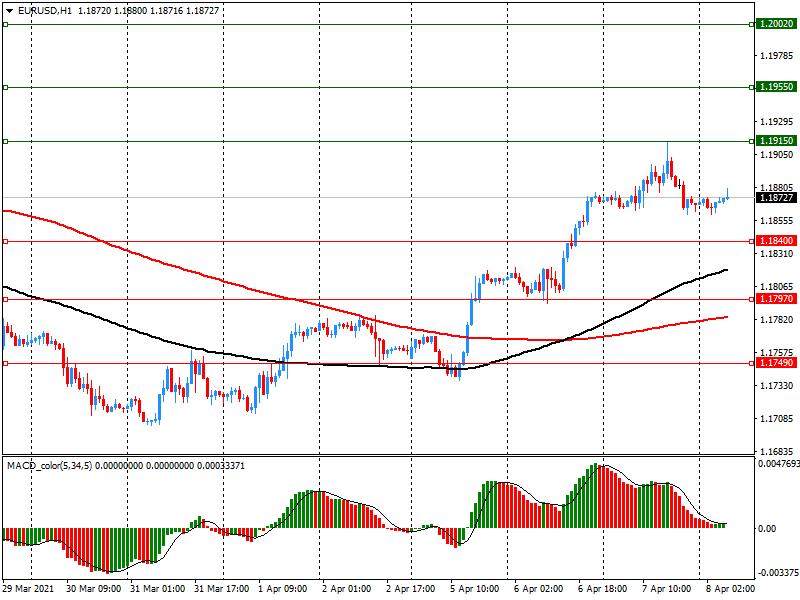Click the MACD scale value 0.00
Viewport: 800px width, 600px height.
click(x=767, y=529)
